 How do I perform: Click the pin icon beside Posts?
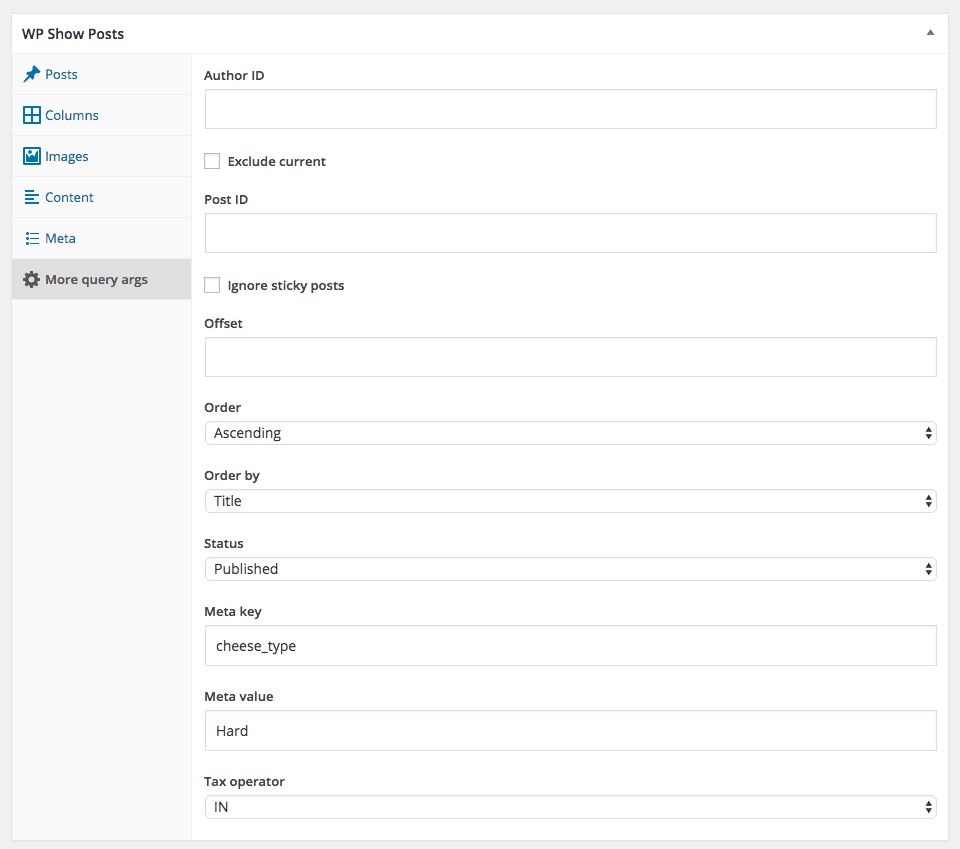31,74
